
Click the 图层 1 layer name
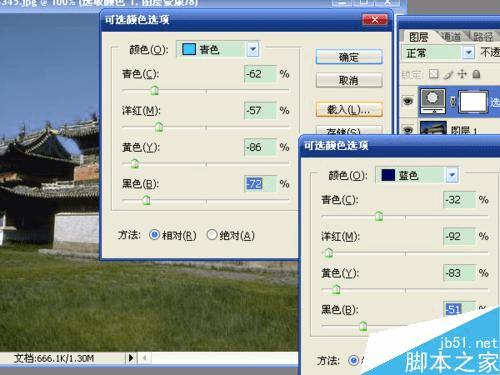tap(465, 131)
